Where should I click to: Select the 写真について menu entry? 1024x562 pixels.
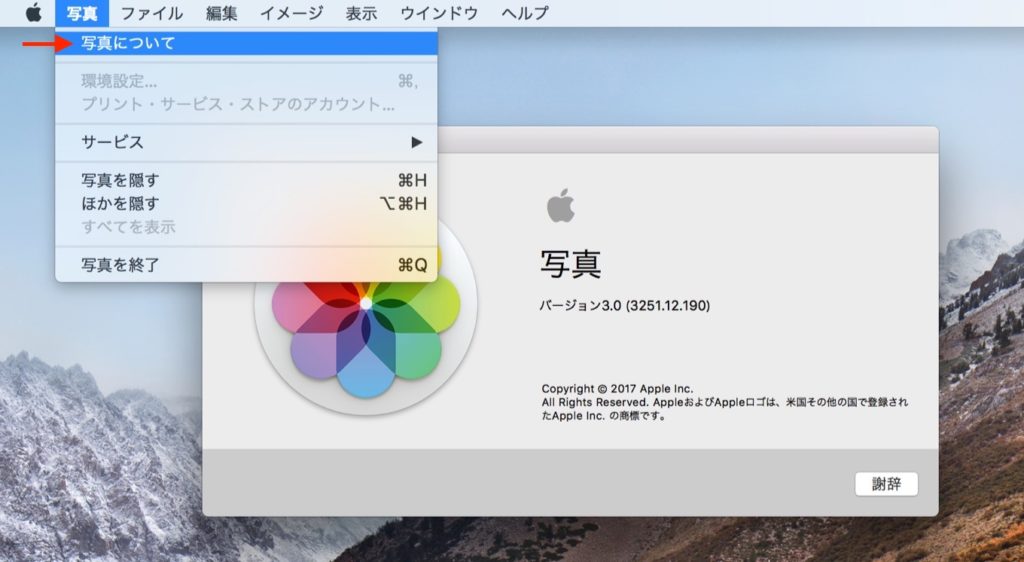pyautogui.click(x=246, y=44)
